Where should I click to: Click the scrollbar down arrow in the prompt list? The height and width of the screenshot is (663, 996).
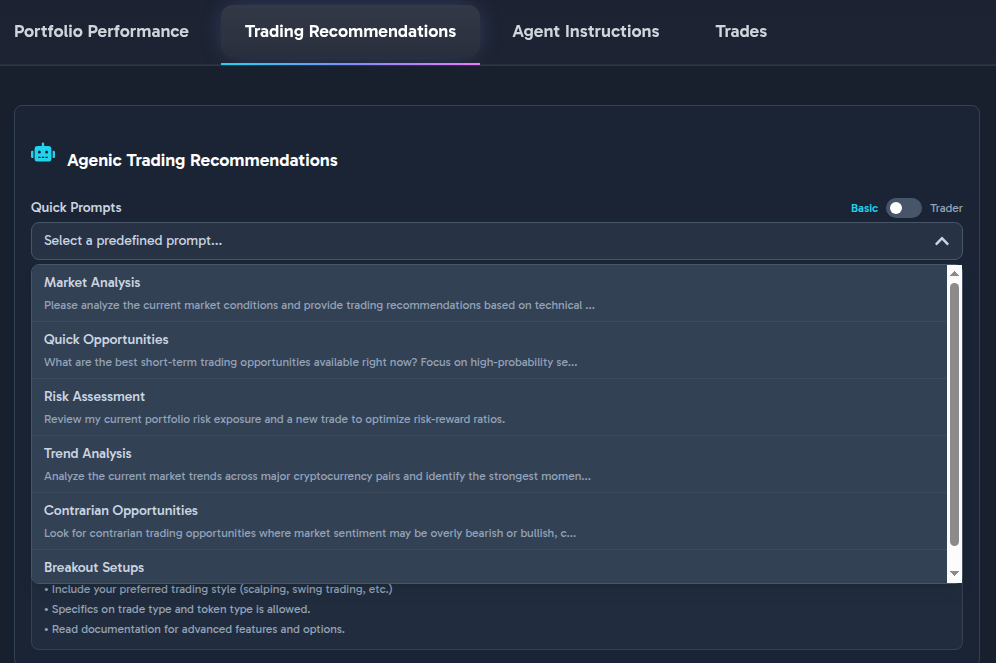954,574
